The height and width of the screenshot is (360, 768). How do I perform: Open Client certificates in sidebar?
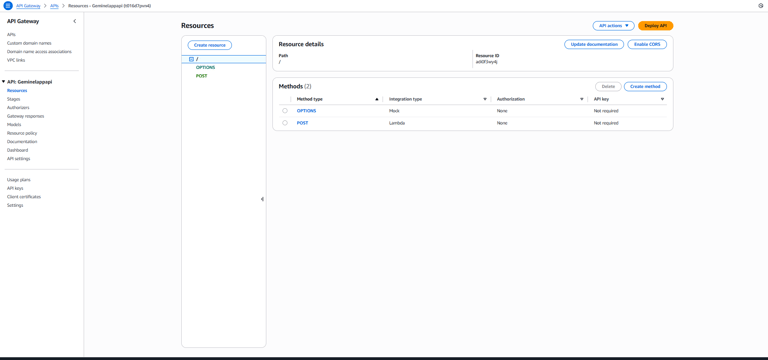click(24, 196)
